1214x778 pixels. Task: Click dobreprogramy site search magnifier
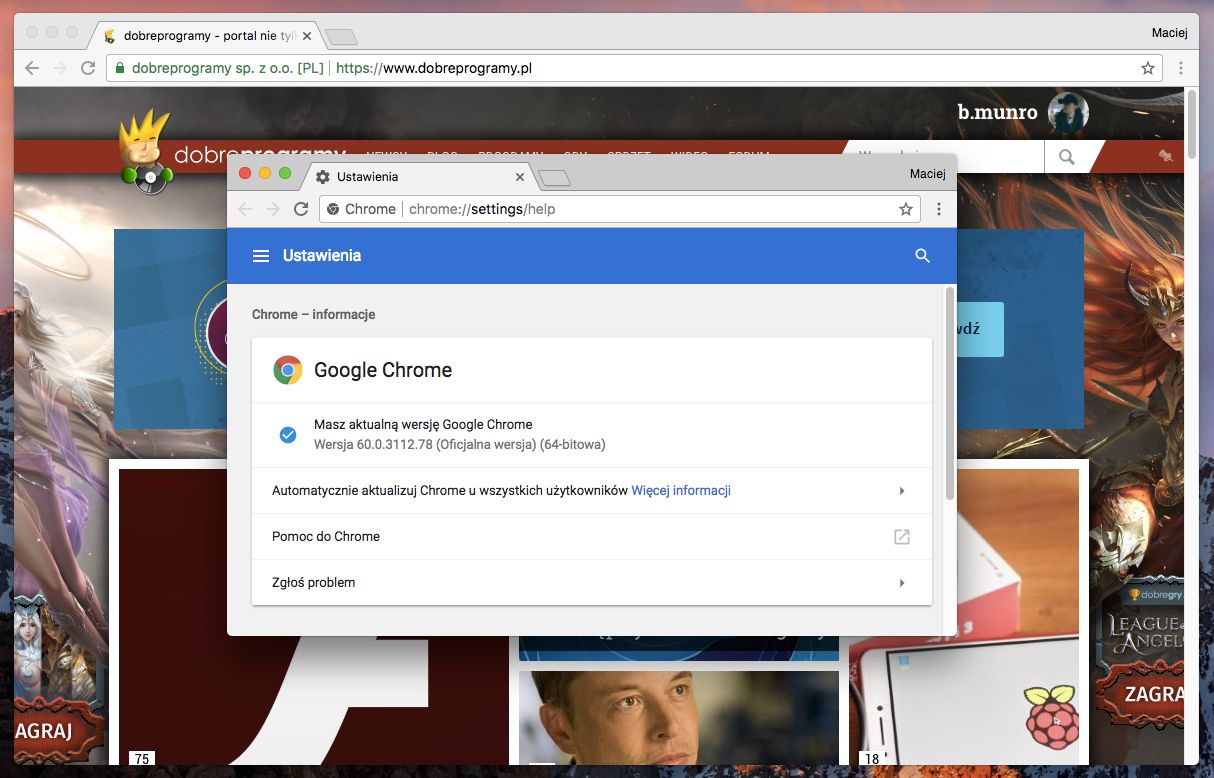tap(1067, 156)
